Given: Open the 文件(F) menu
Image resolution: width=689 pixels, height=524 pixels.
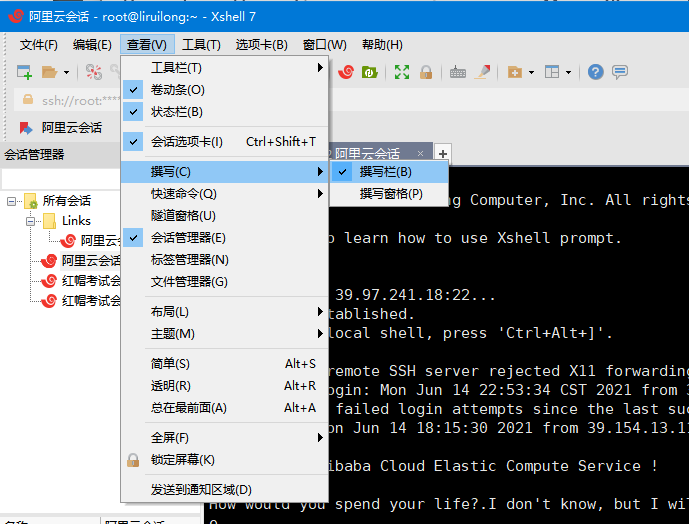Looking at the screenshot, I should 39,44.
